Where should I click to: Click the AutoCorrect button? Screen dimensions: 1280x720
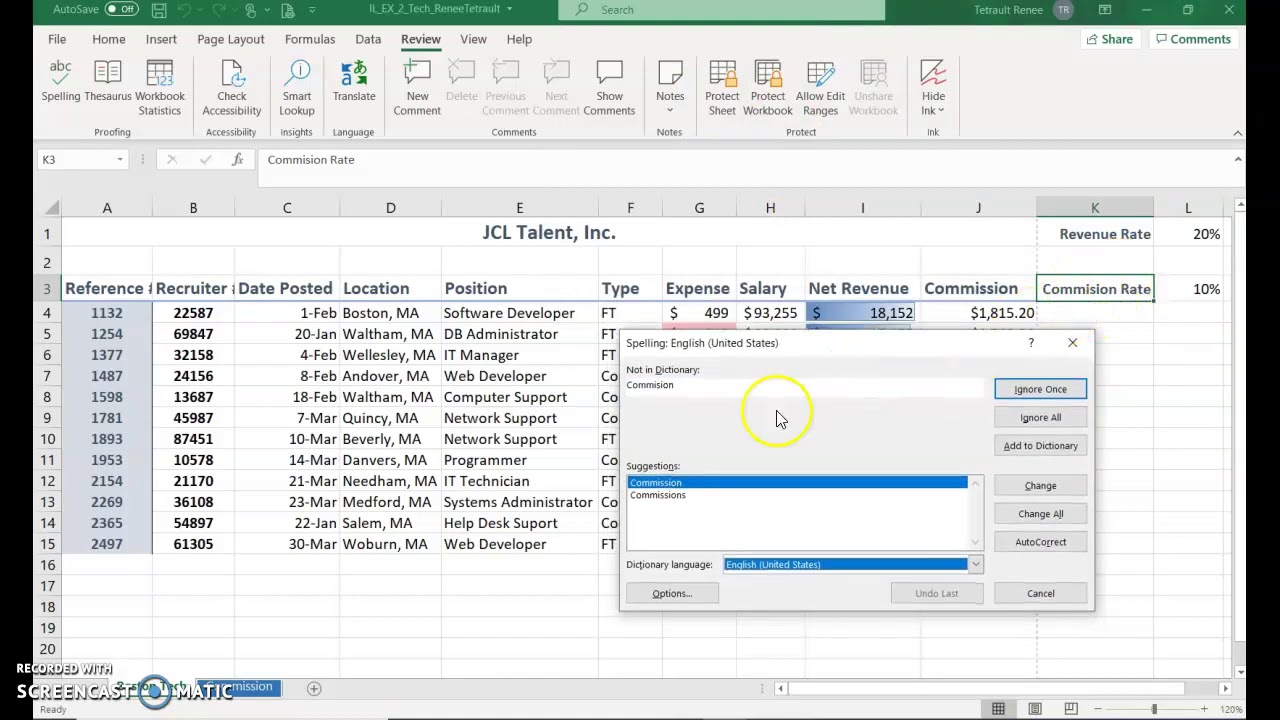point(1040,542)
